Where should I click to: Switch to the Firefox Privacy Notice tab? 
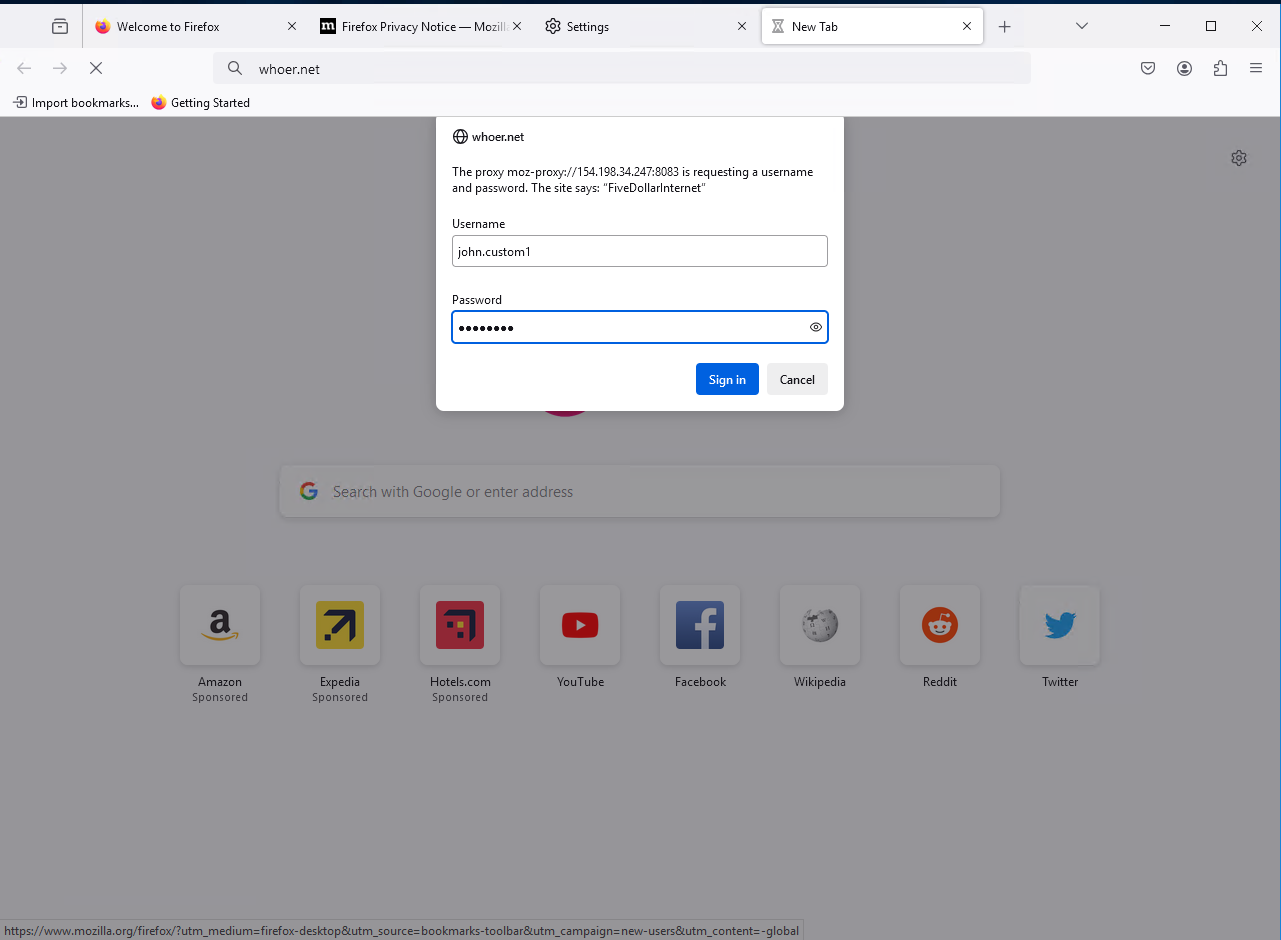coord(413,26)
